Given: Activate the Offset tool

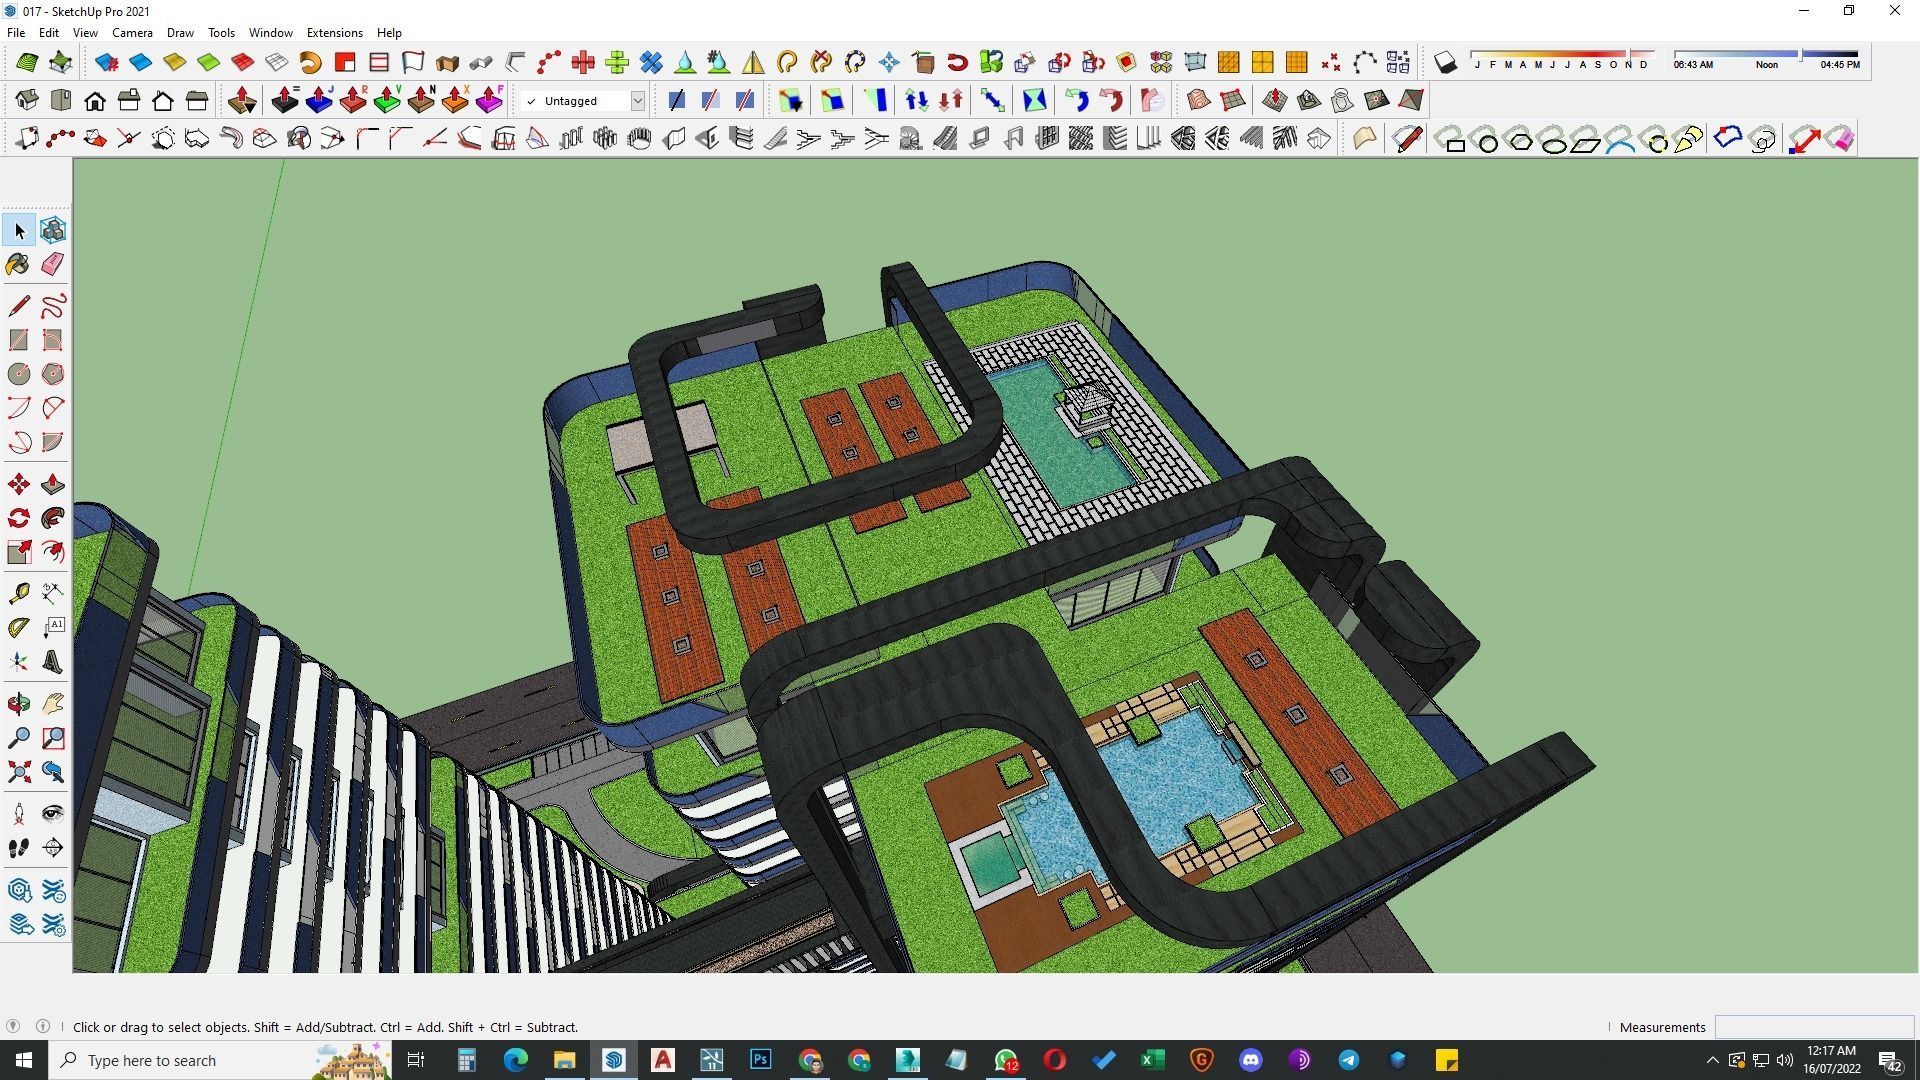Looking at the screenshot, I should point(53,552).
